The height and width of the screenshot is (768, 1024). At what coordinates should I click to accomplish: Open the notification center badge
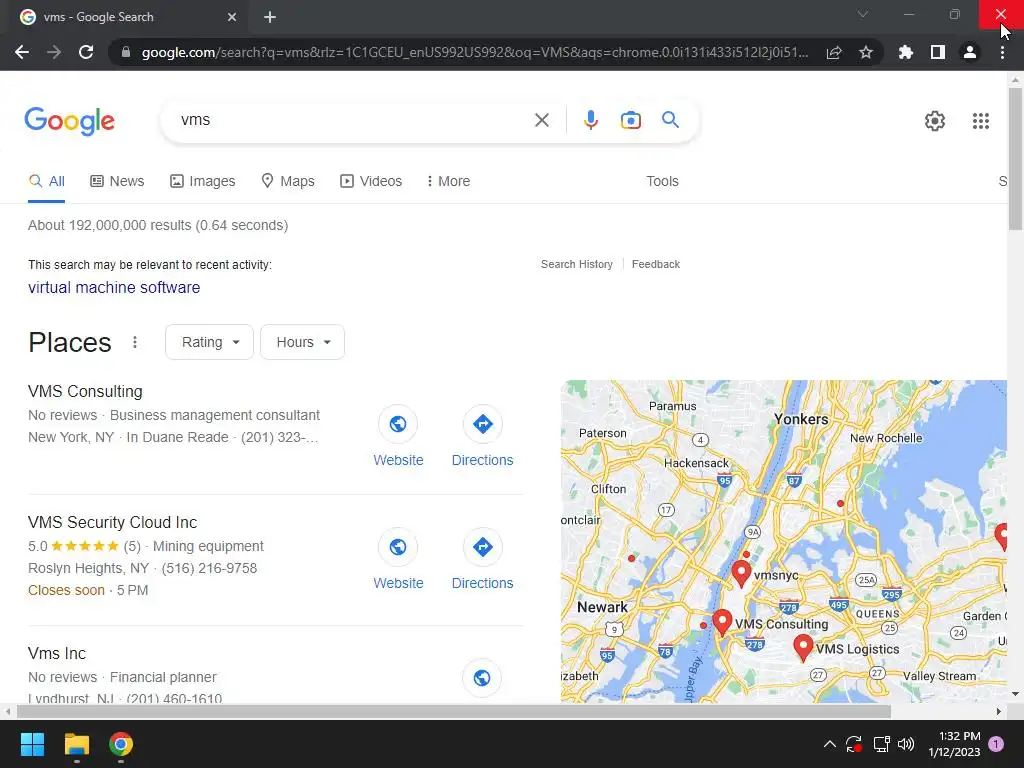[x=996, y=744]
